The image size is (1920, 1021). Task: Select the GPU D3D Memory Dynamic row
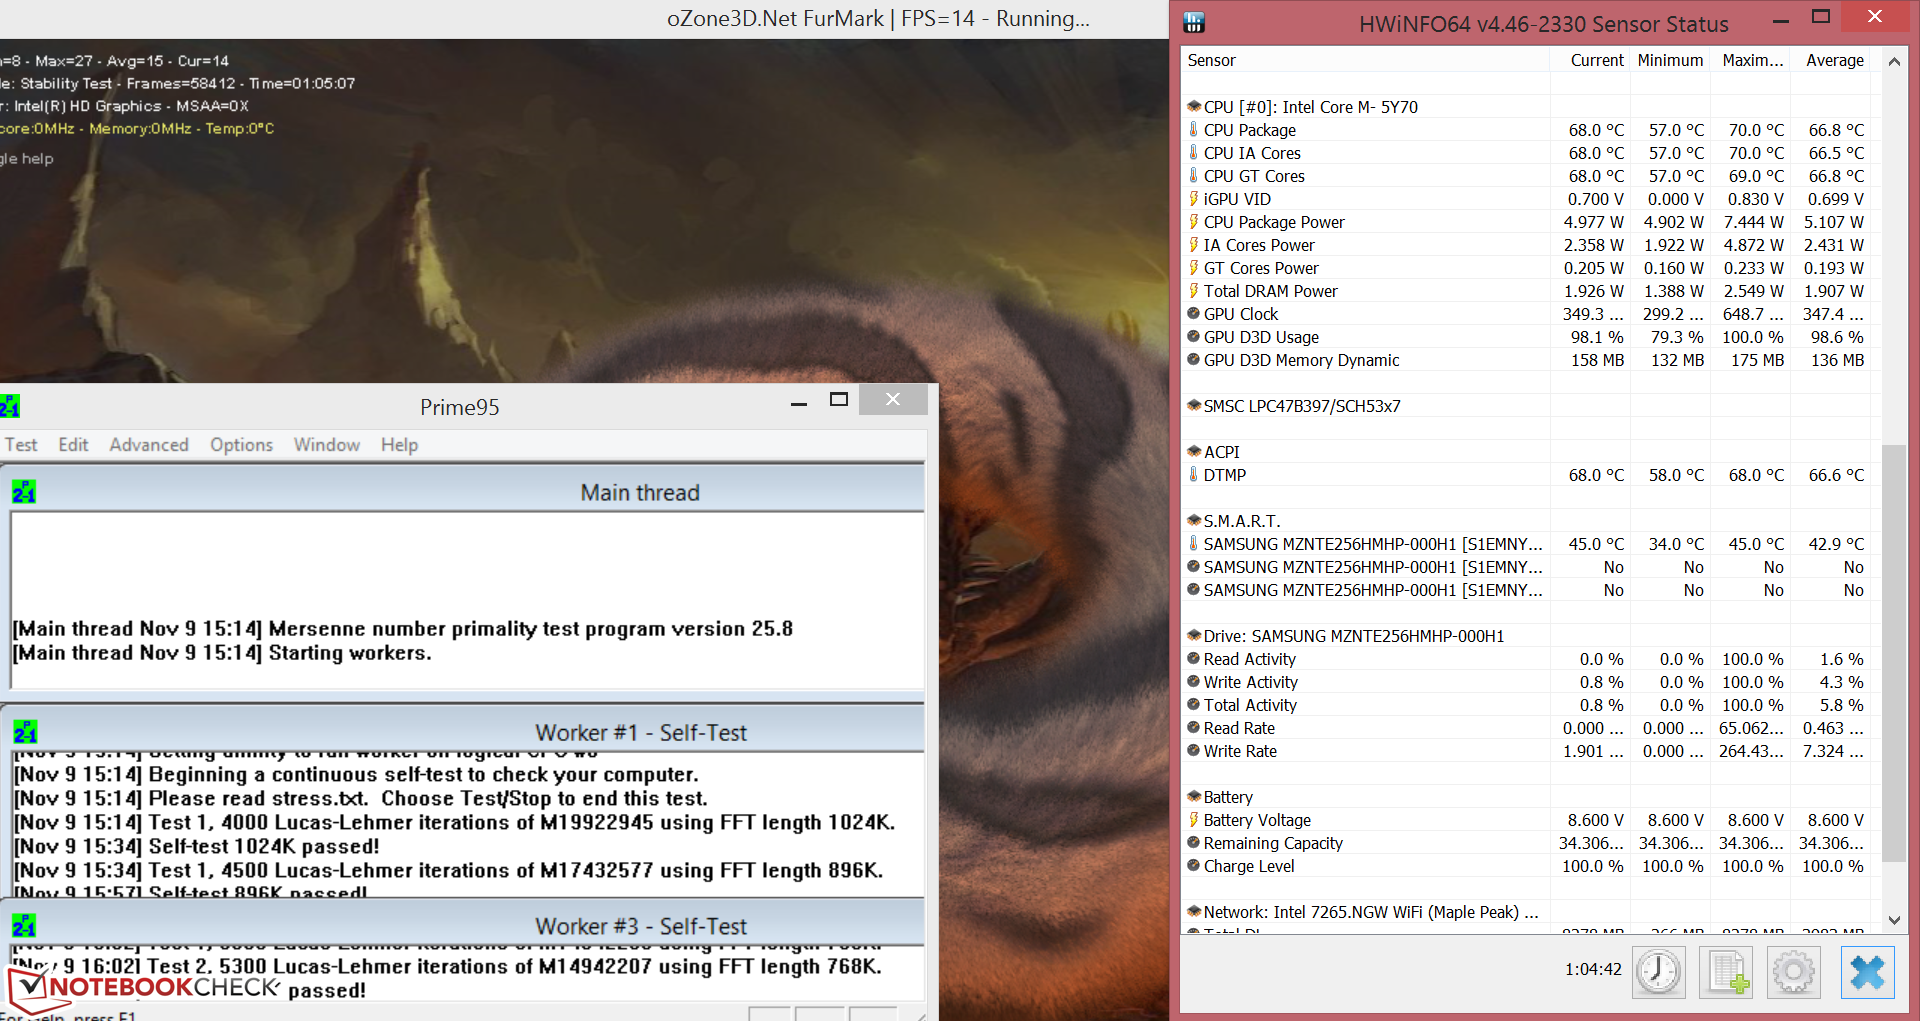point(1526,360)
